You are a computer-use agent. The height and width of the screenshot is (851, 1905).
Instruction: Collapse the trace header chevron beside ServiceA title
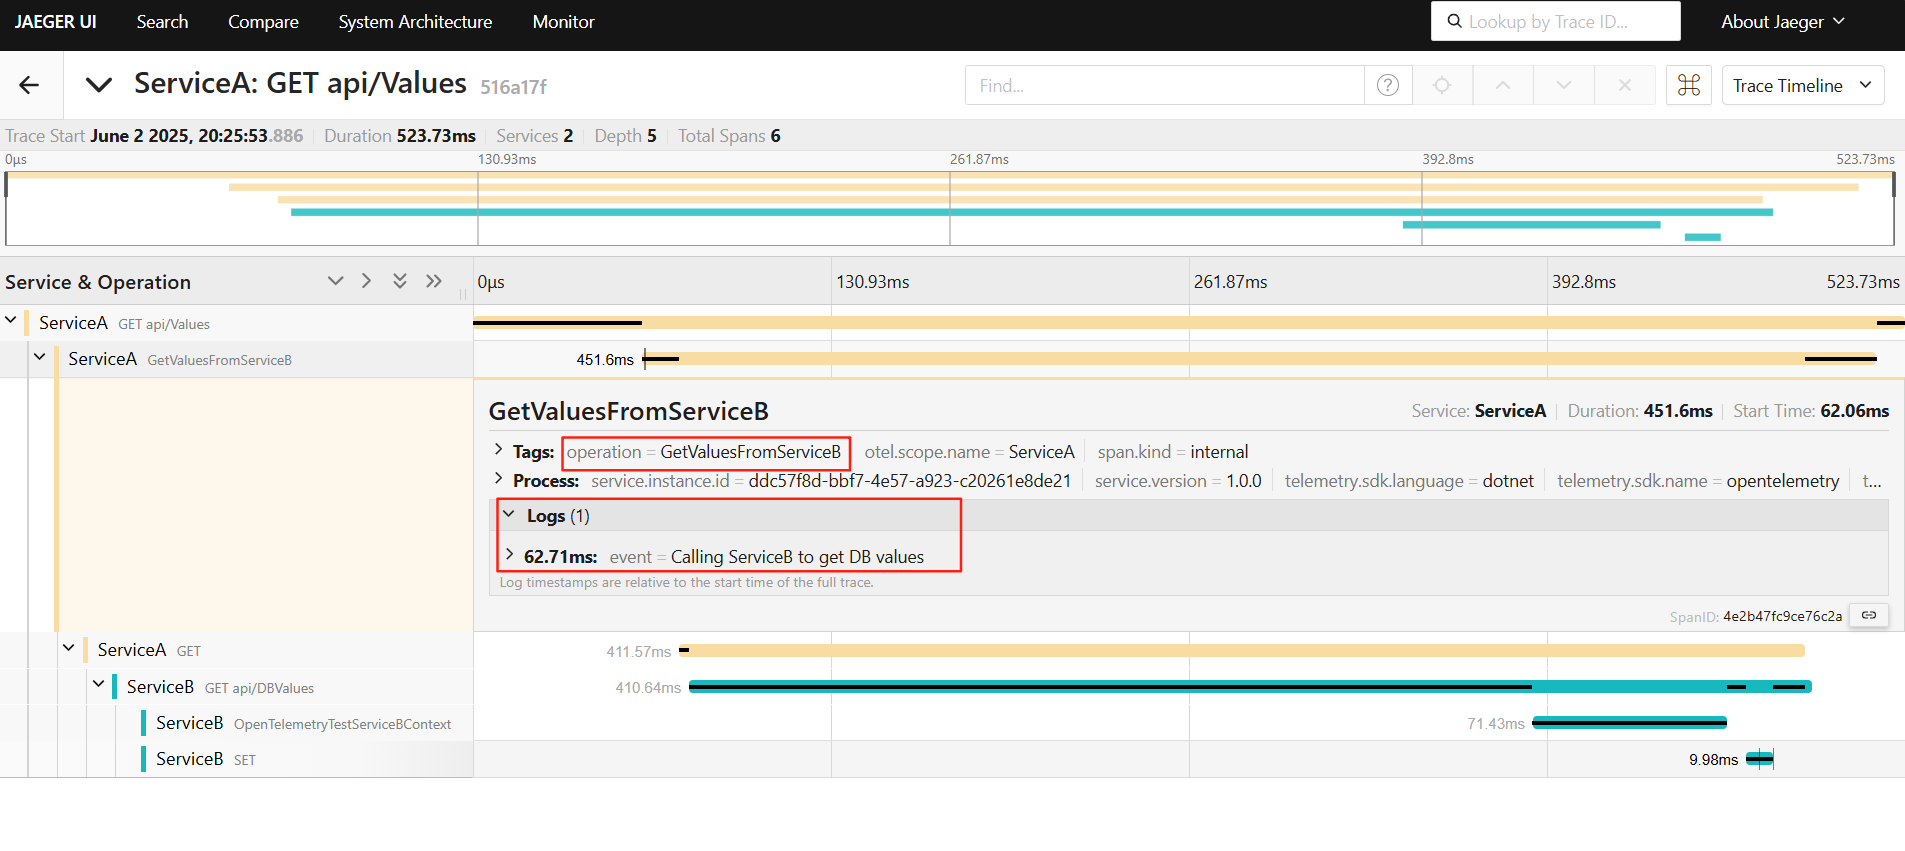click(98, 85)
